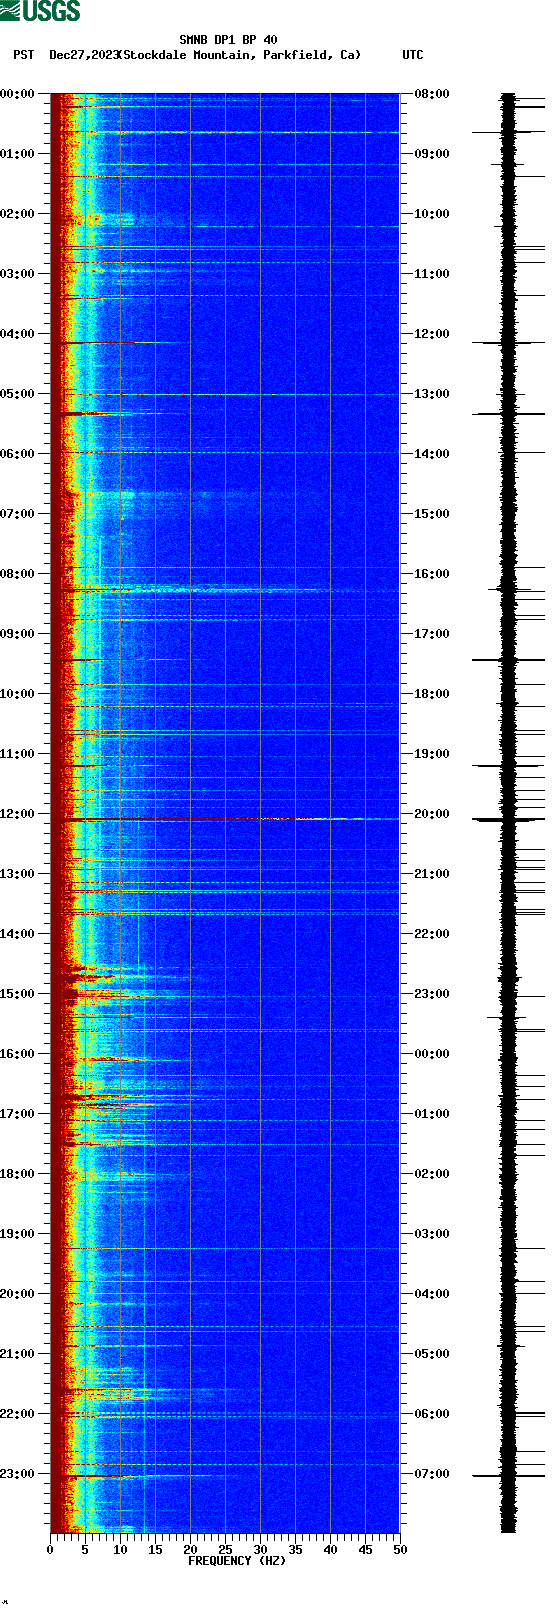
Task: Click the date text Dec27,2023
Action: coord(84,55)
